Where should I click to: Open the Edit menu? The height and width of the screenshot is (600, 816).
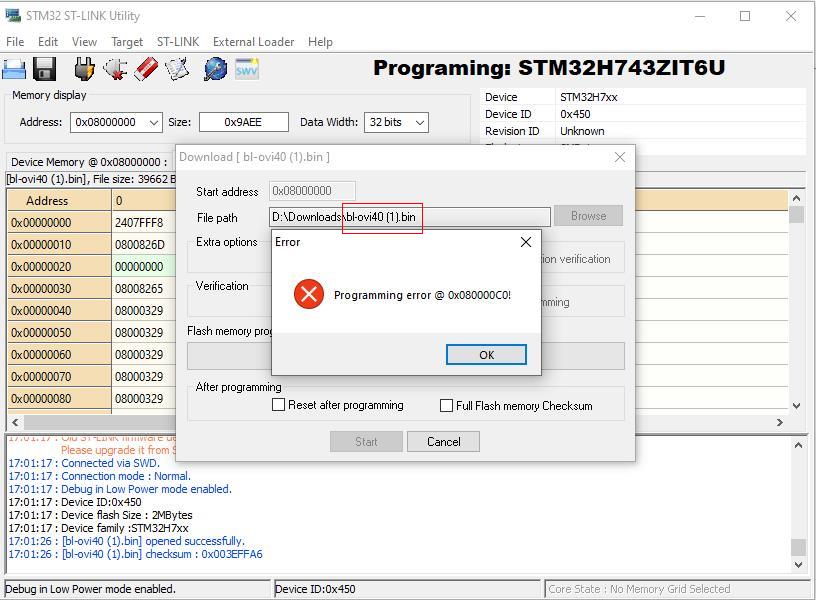48,42
